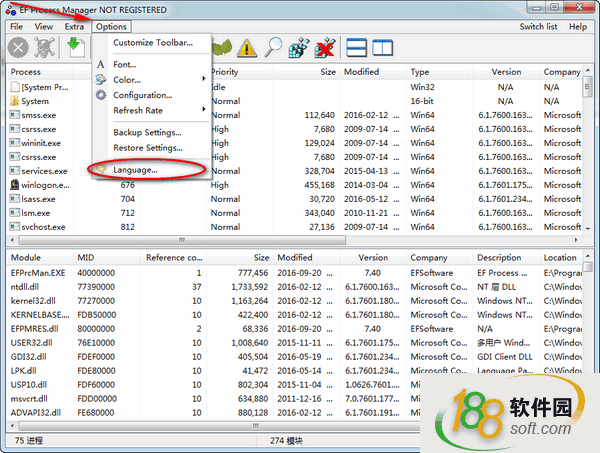Expand the Refresh Rate submenu
Screen dimensions: 600x453
tap(141, 110)
